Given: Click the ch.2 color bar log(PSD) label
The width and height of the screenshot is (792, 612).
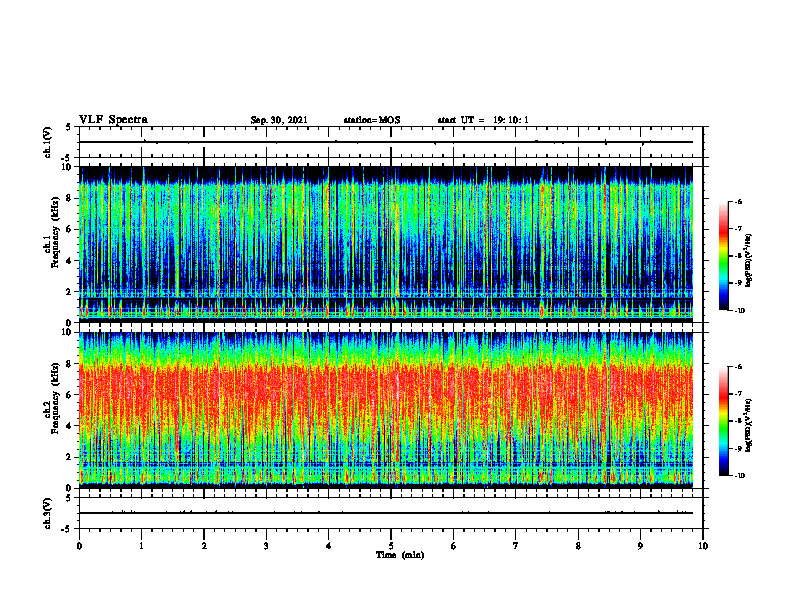Looking at the screenshot, I should [749, 425].
